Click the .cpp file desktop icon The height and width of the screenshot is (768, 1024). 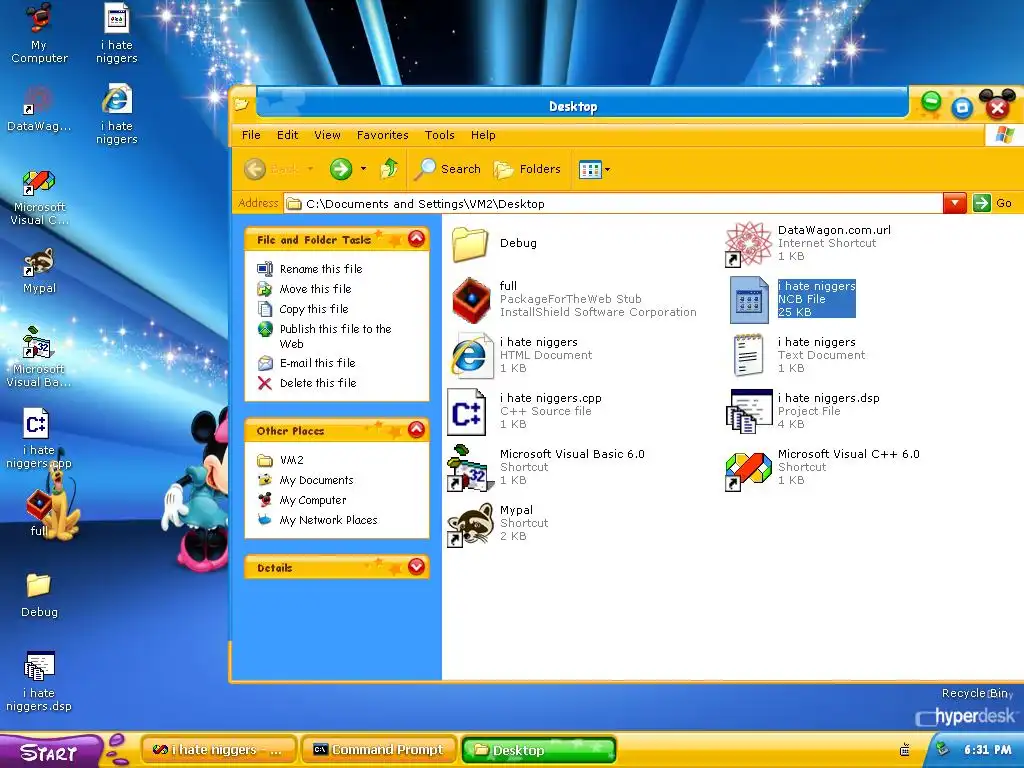[x=39, y=438]
